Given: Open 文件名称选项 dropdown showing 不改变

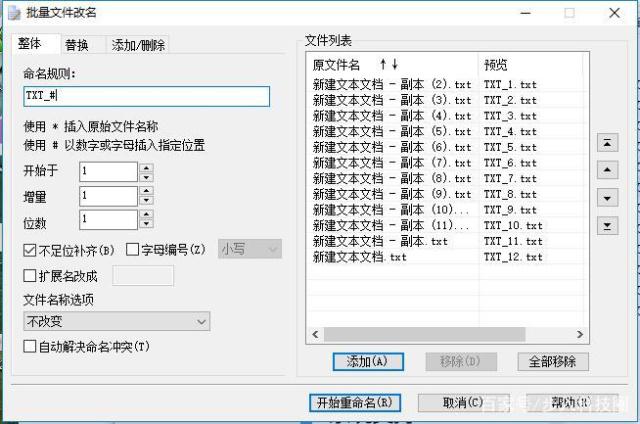Looking at the screenshot, I should coord(117,321).
